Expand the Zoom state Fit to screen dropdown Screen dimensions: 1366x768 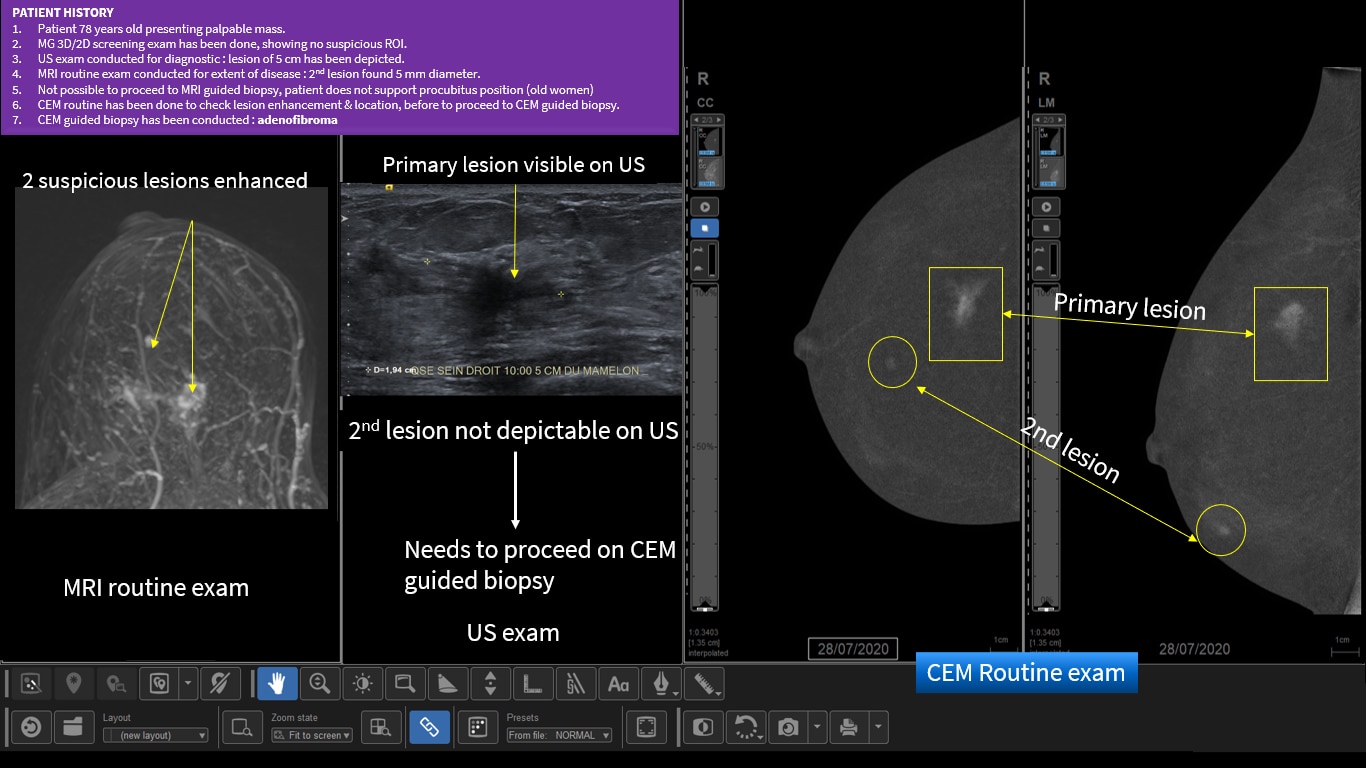(313, 735)
